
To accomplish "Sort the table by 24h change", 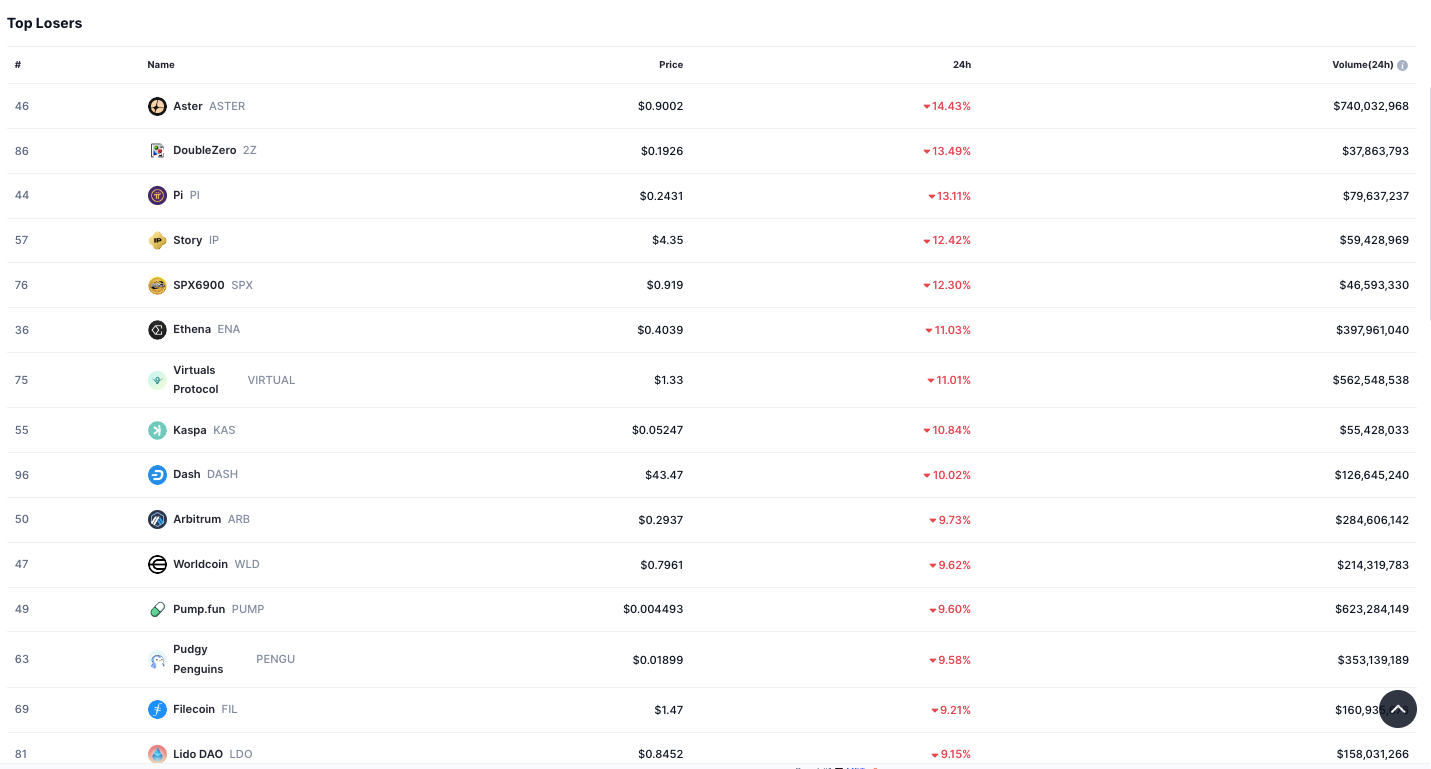I will pyautogui.click(x=961, y=64).
